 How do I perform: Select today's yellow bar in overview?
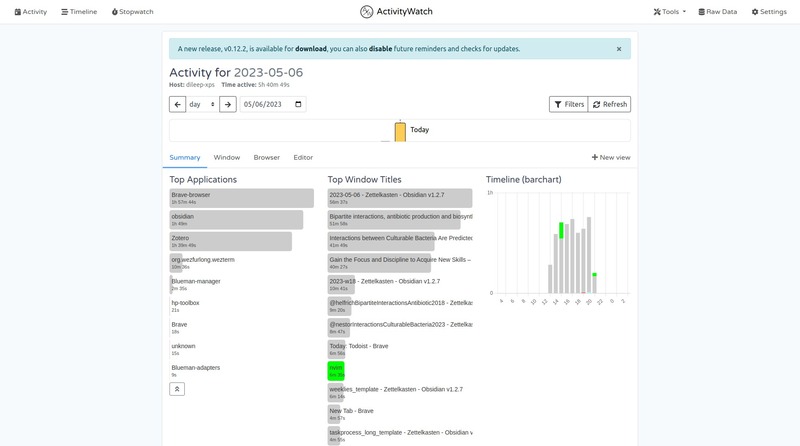[400, 132]
